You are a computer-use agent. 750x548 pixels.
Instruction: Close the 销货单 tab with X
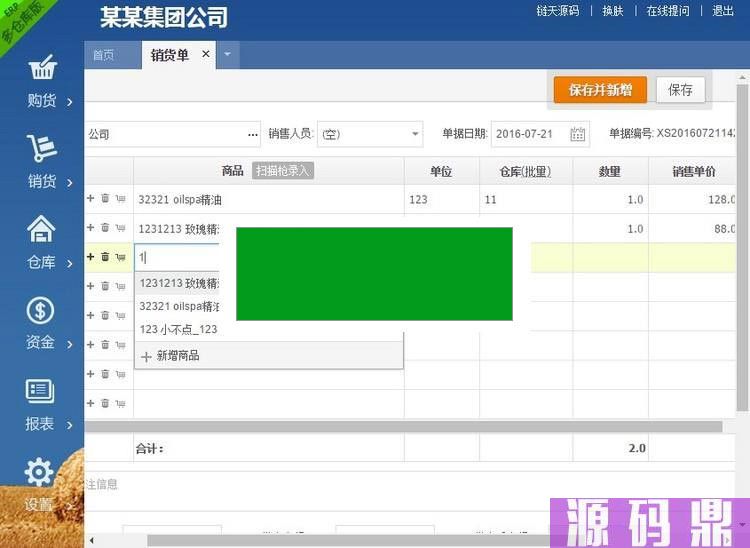(206, 54)
